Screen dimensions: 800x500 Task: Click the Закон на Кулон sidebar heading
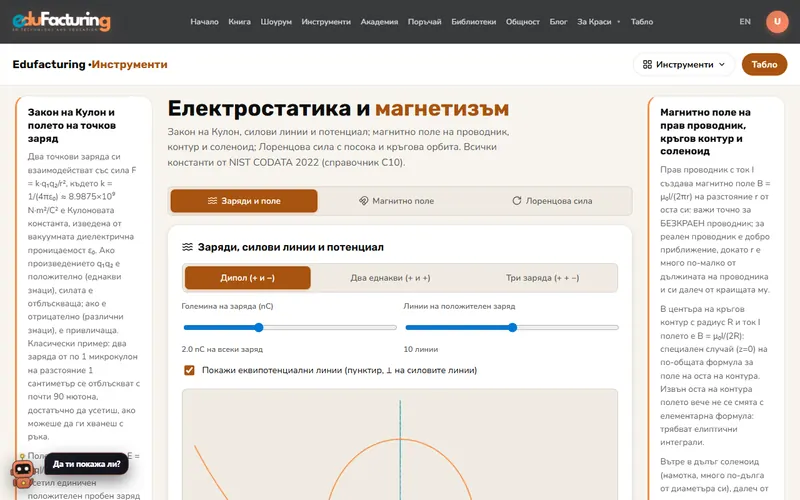[x=71, y=125]
